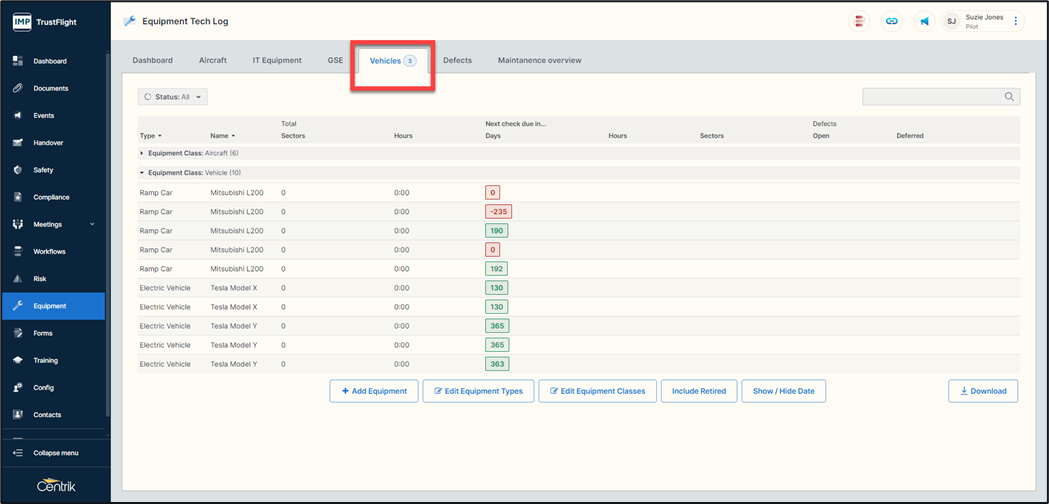Click the megaphone announcements icon
Viewport: 1049px width, 504px height.
tap(924, 21)
